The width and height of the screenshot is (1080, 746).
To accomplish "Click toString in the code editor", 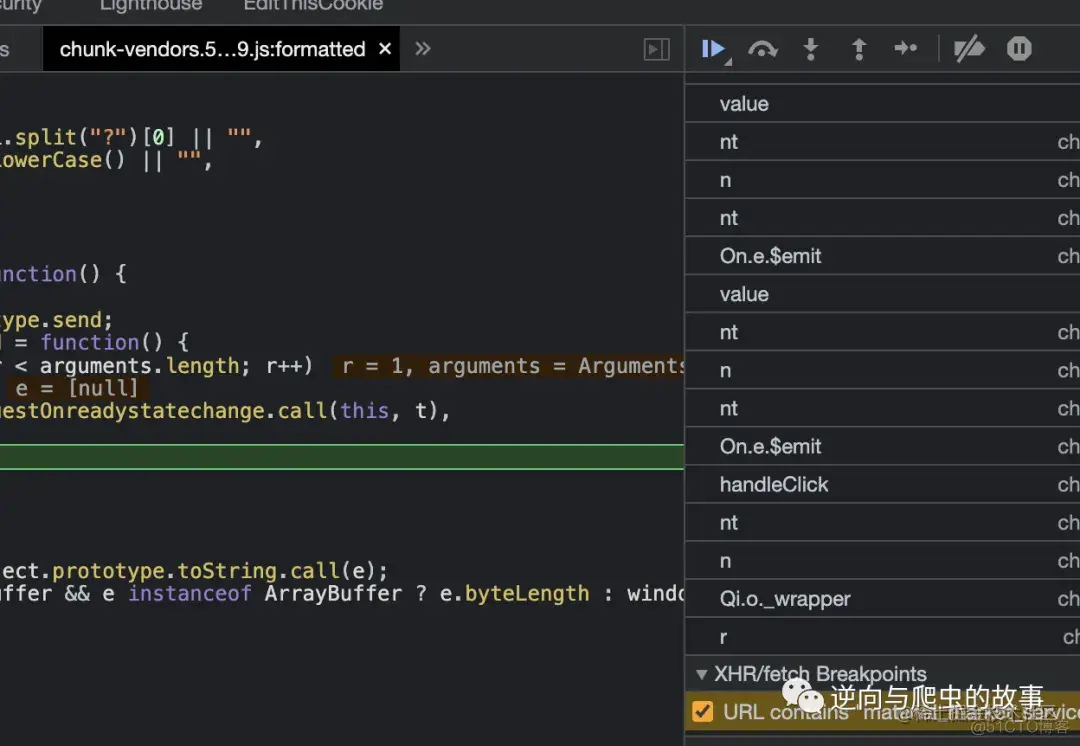I will point(227,571).
